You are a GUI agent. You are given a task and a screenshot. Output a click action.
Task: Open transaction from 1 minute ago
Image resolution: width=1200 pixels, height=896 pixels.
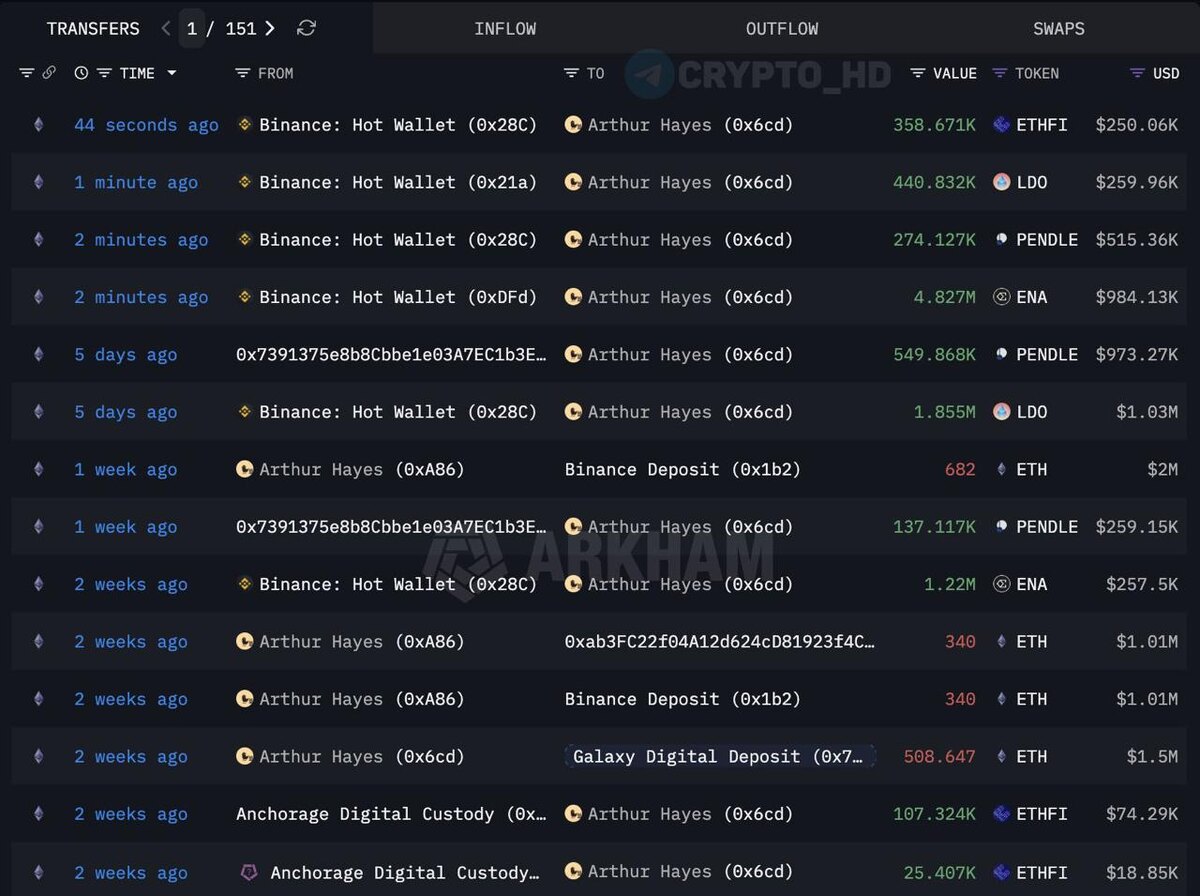(x=136, y=182)
